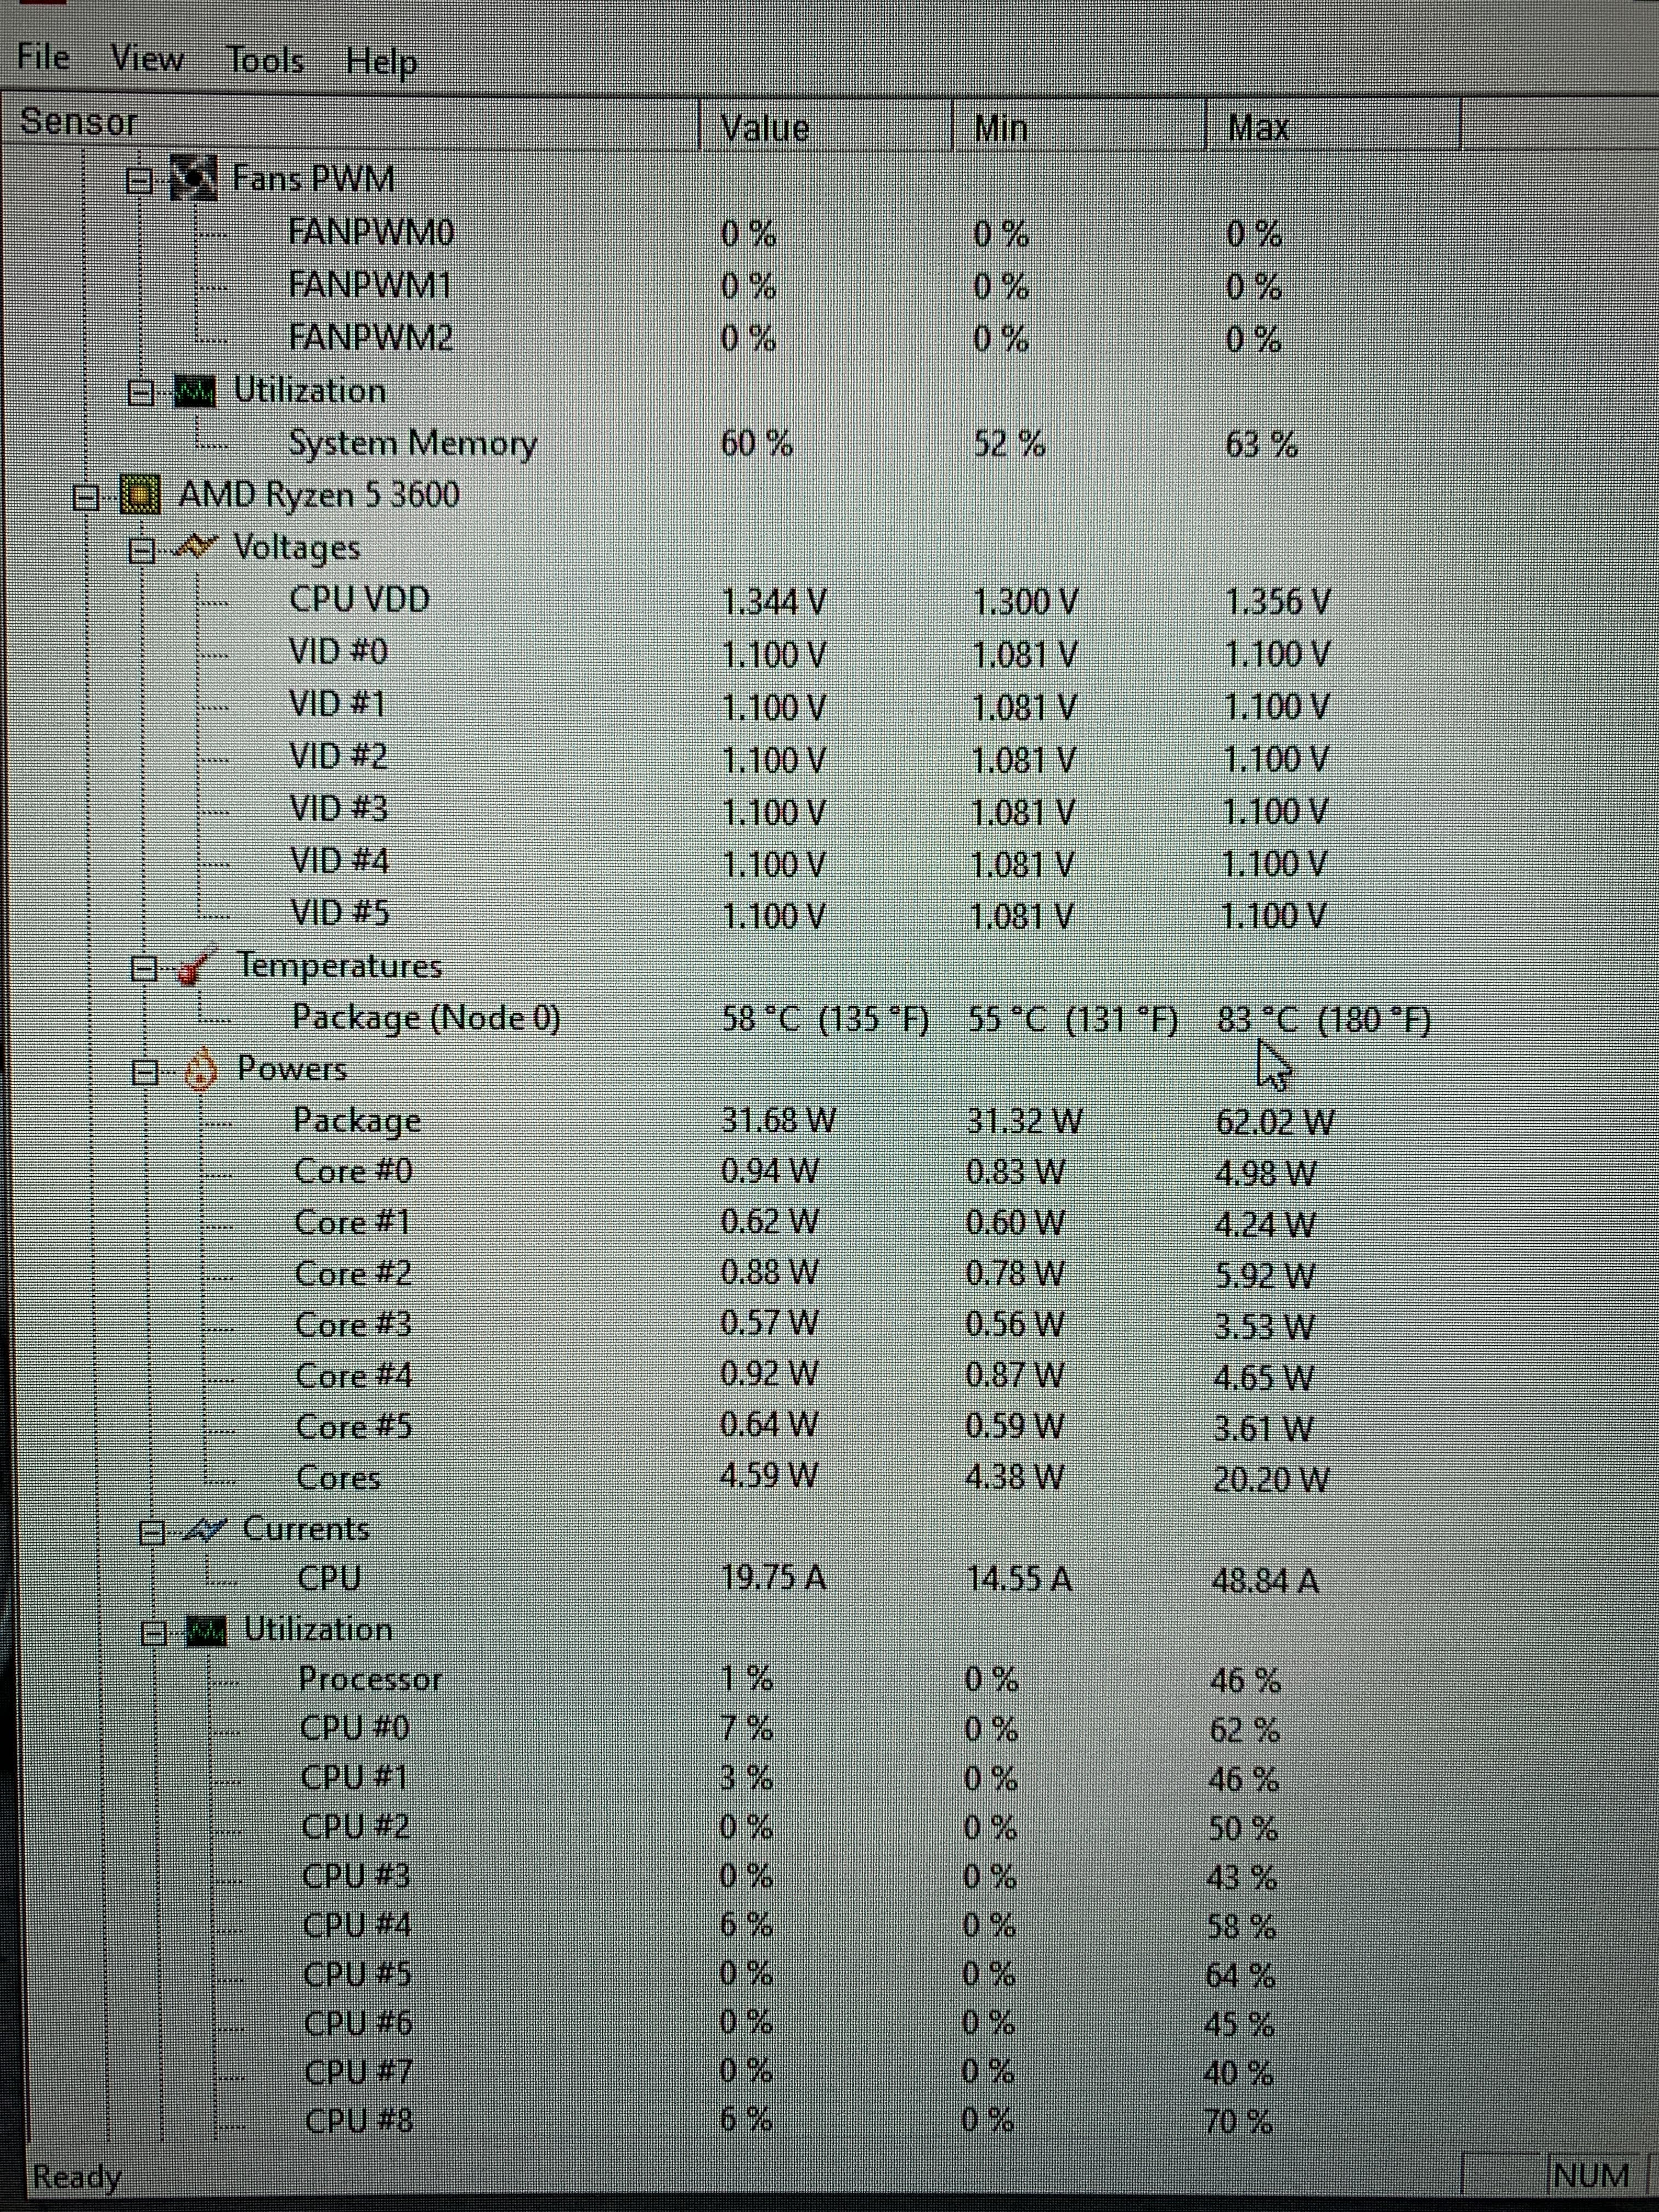Click the top Utilization graph icon
1659x2212 pixels.
tap(195, 391)
